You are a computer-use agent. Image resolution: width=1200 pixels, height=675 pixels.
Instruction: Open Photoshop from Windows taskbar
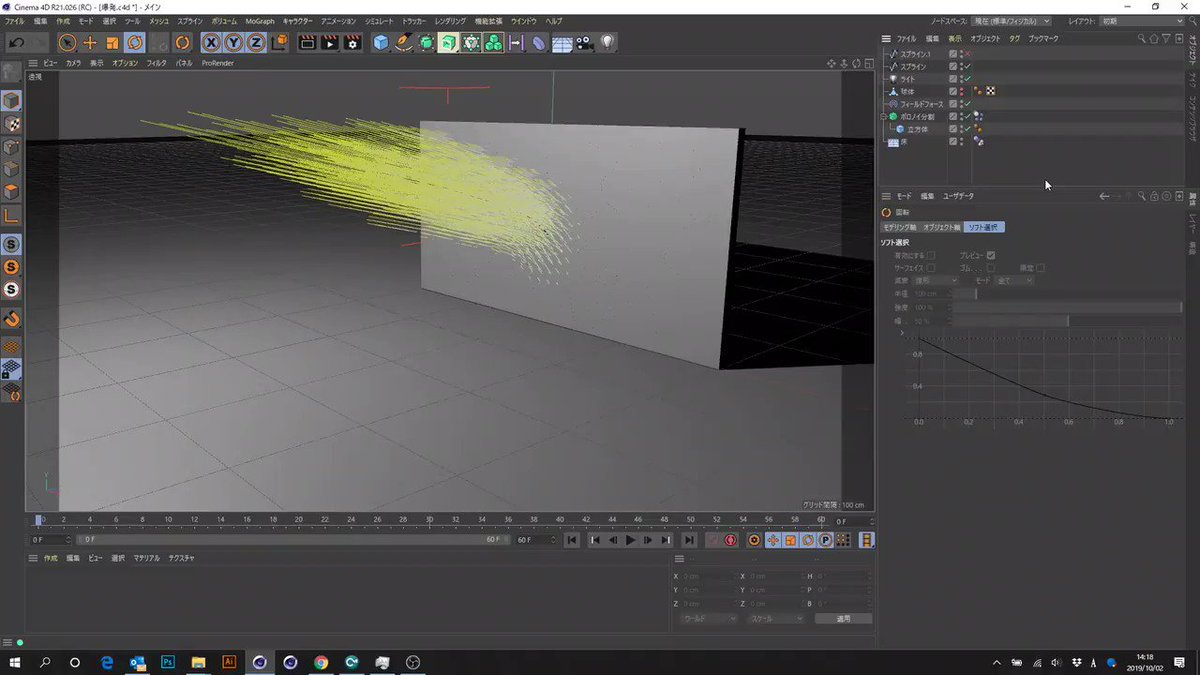(168, 662)
